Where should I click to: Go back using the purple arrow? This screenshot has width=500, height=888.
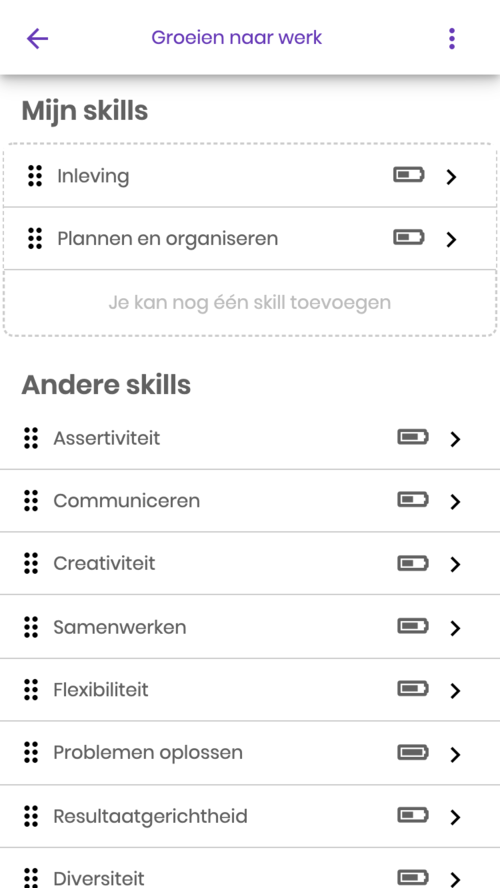click(37, 39)
